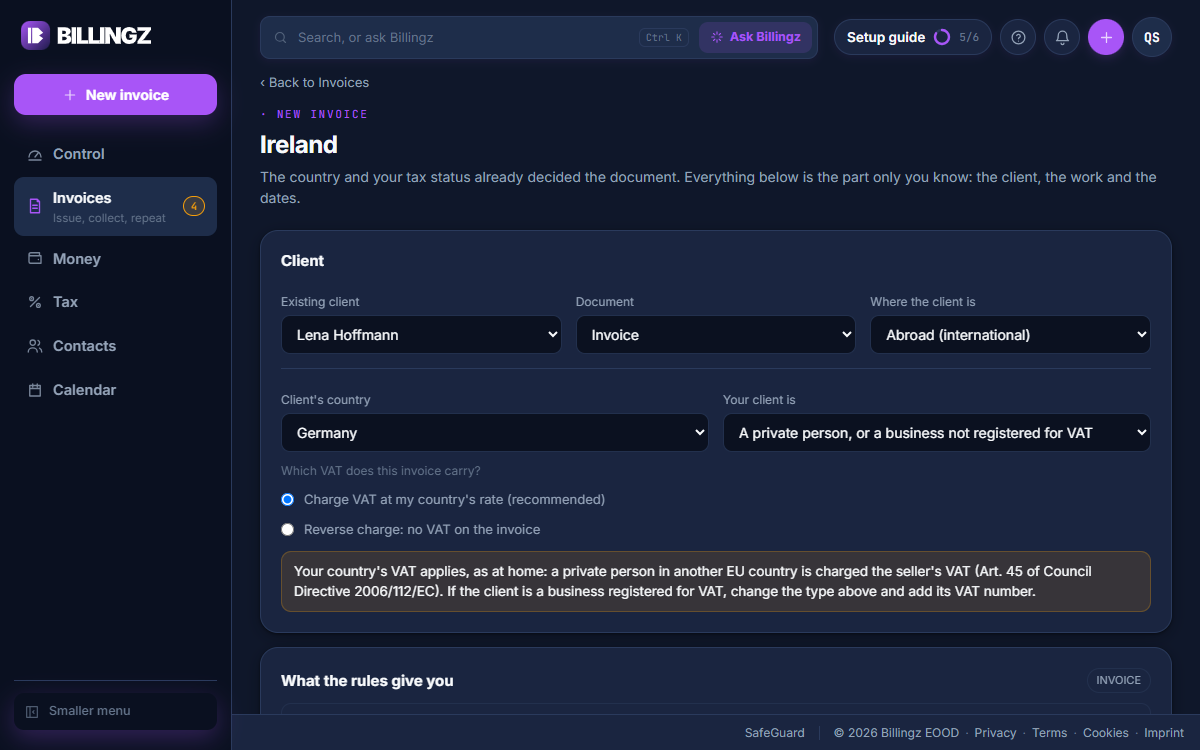Click the SafeGuard footer link

(775, 733)
